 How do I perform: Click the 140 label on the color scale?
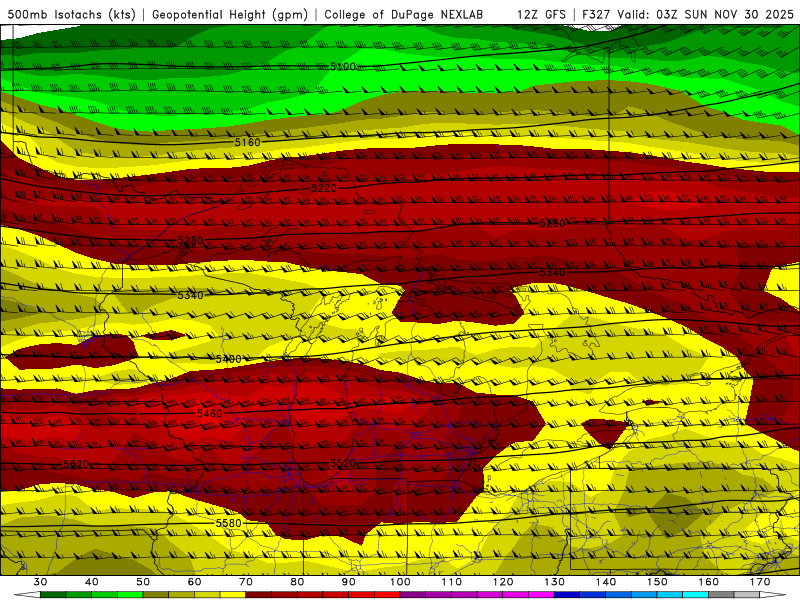coord(606,582)
